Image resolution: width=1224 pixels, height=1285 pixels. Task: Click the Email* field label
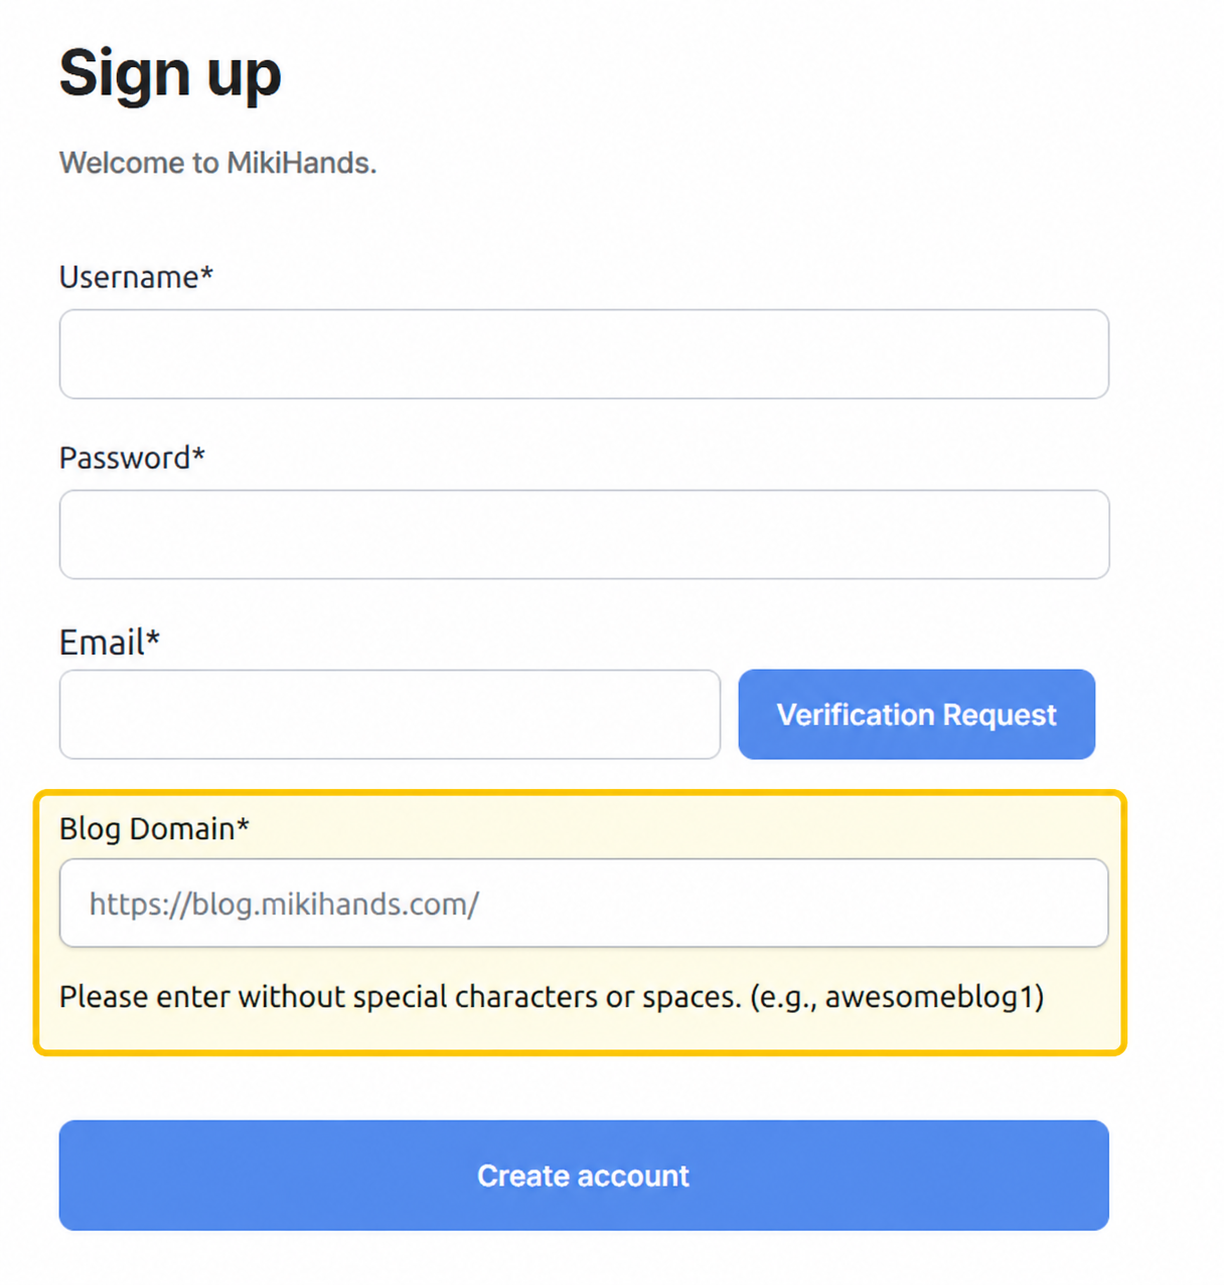pyautogui.click(x=109, y=642)
